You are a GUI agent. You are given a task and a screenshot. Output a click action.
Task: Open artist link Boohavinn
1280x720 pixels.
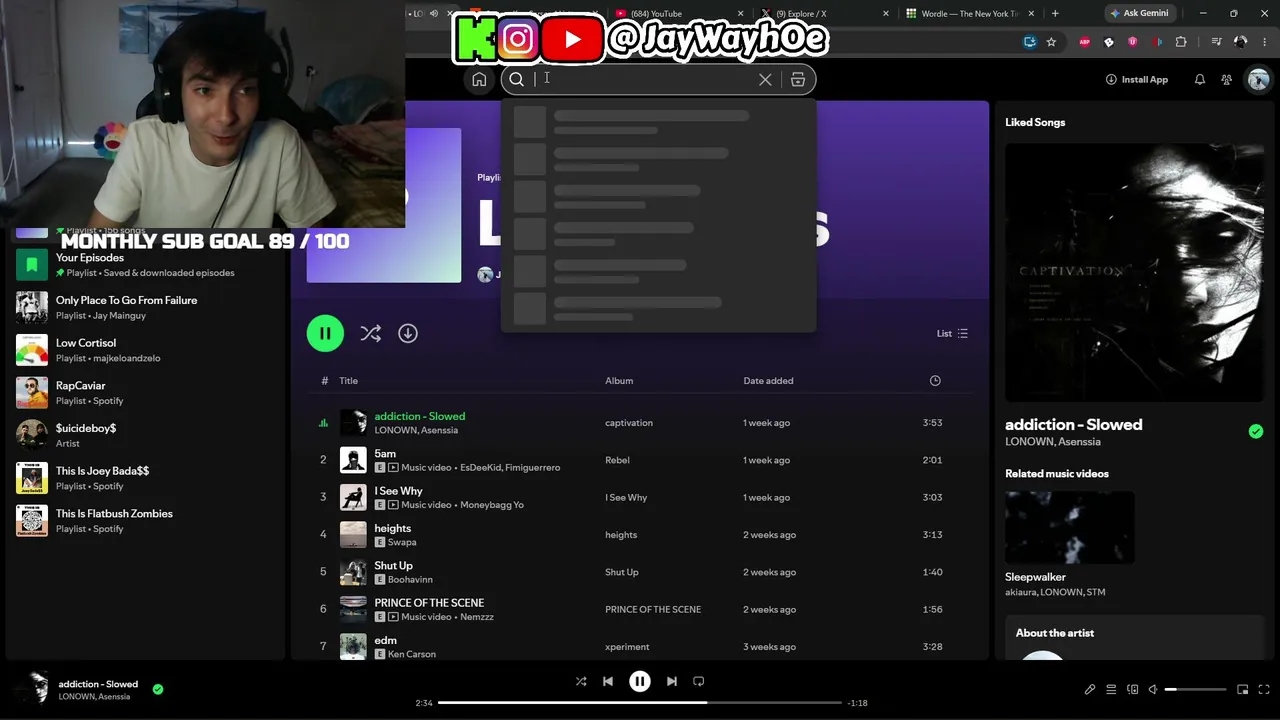pyautogui.click(x=410, y=580)
